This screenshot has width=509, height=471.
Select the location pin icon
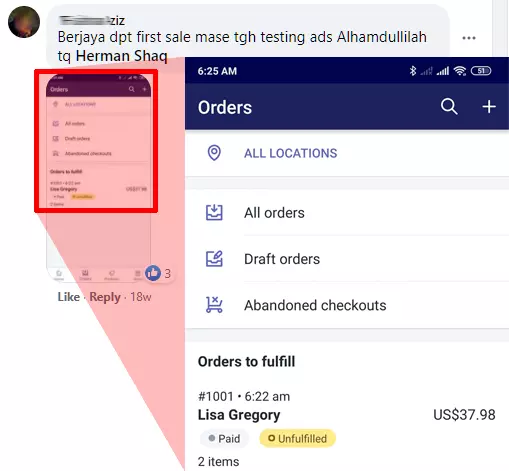(x=214, y=153)
